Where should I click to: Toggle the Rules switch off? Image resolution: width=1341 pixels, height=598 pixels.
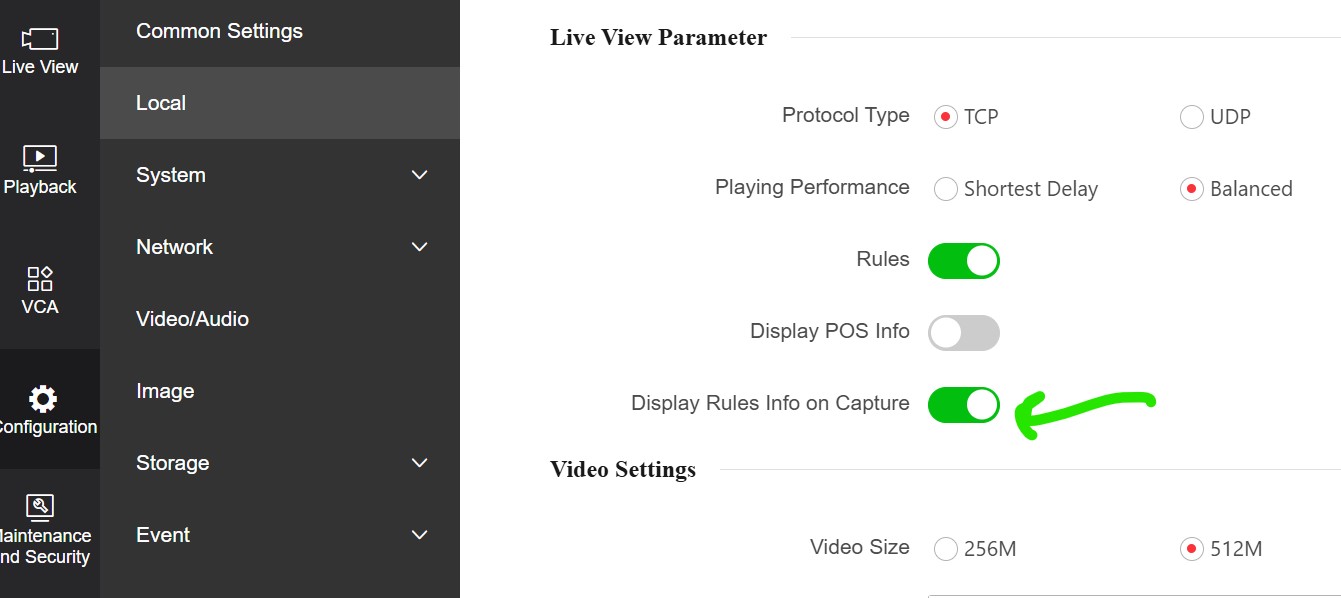click(x=963, y=261)
